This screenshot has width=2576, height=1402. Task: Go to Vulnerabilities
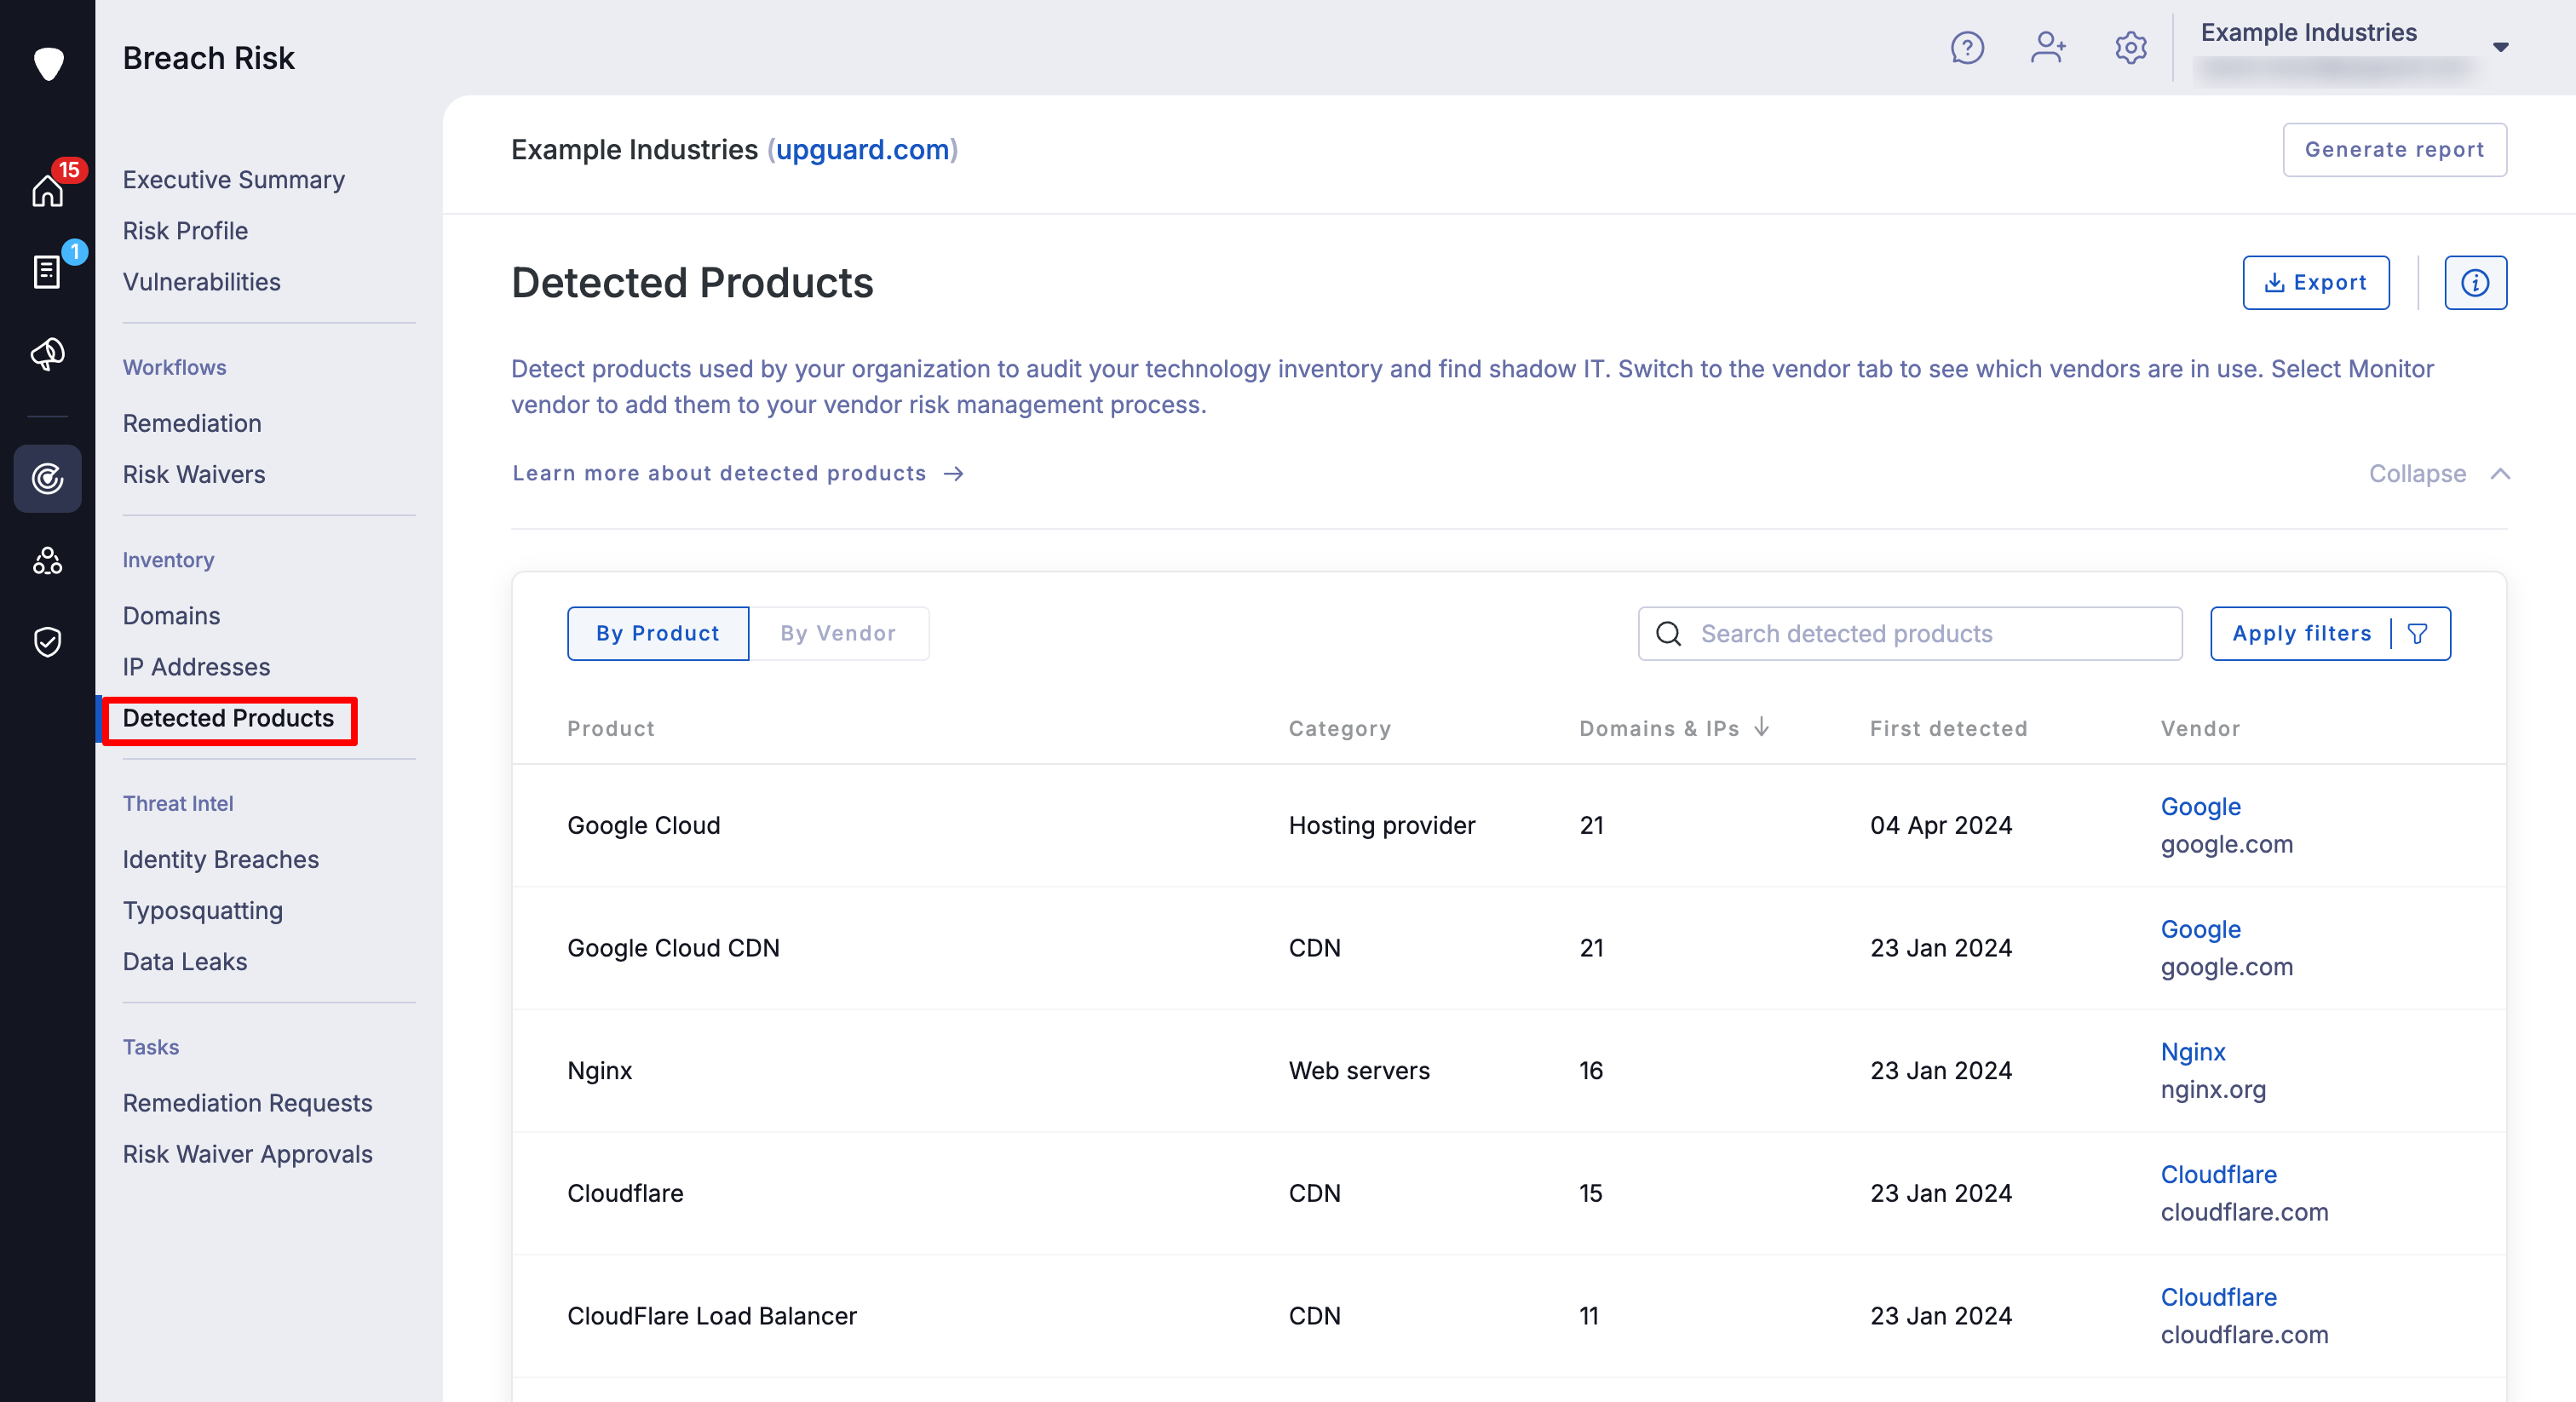pyautogui.click(x=202, y=282)
